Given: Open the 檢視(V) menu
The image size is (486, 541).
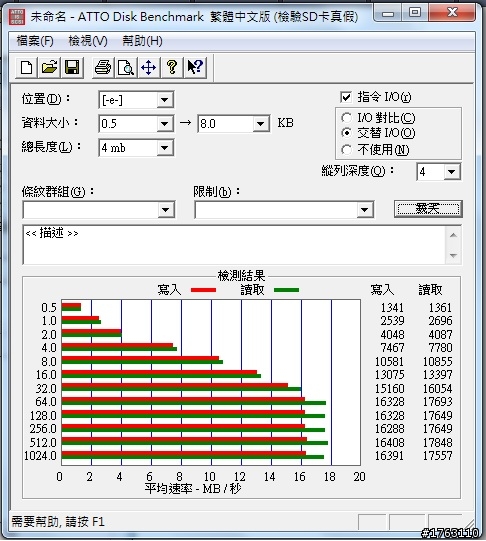Looking at the screenshot, I should coord(88,41).
